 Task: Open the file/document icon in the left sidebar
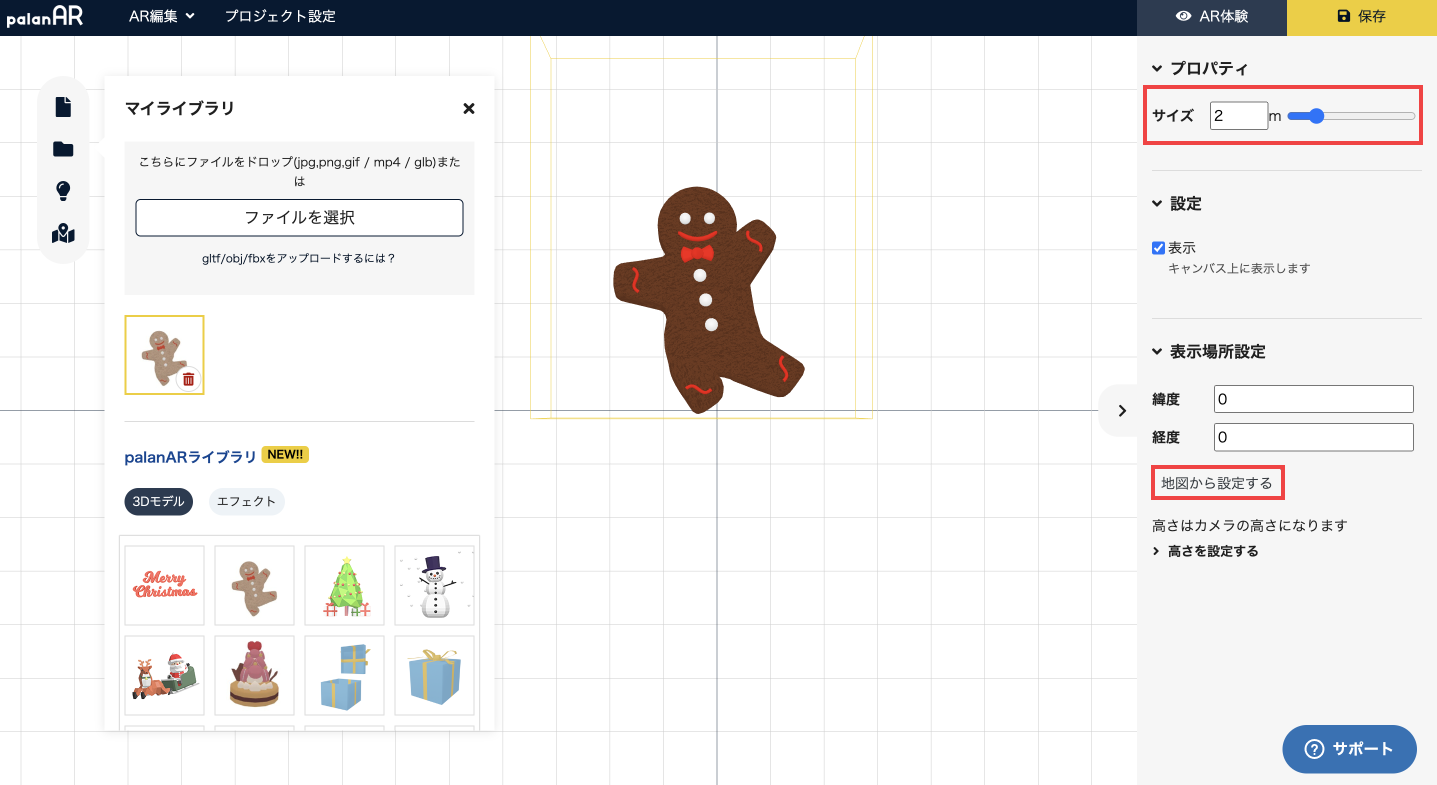pos(63,106)
